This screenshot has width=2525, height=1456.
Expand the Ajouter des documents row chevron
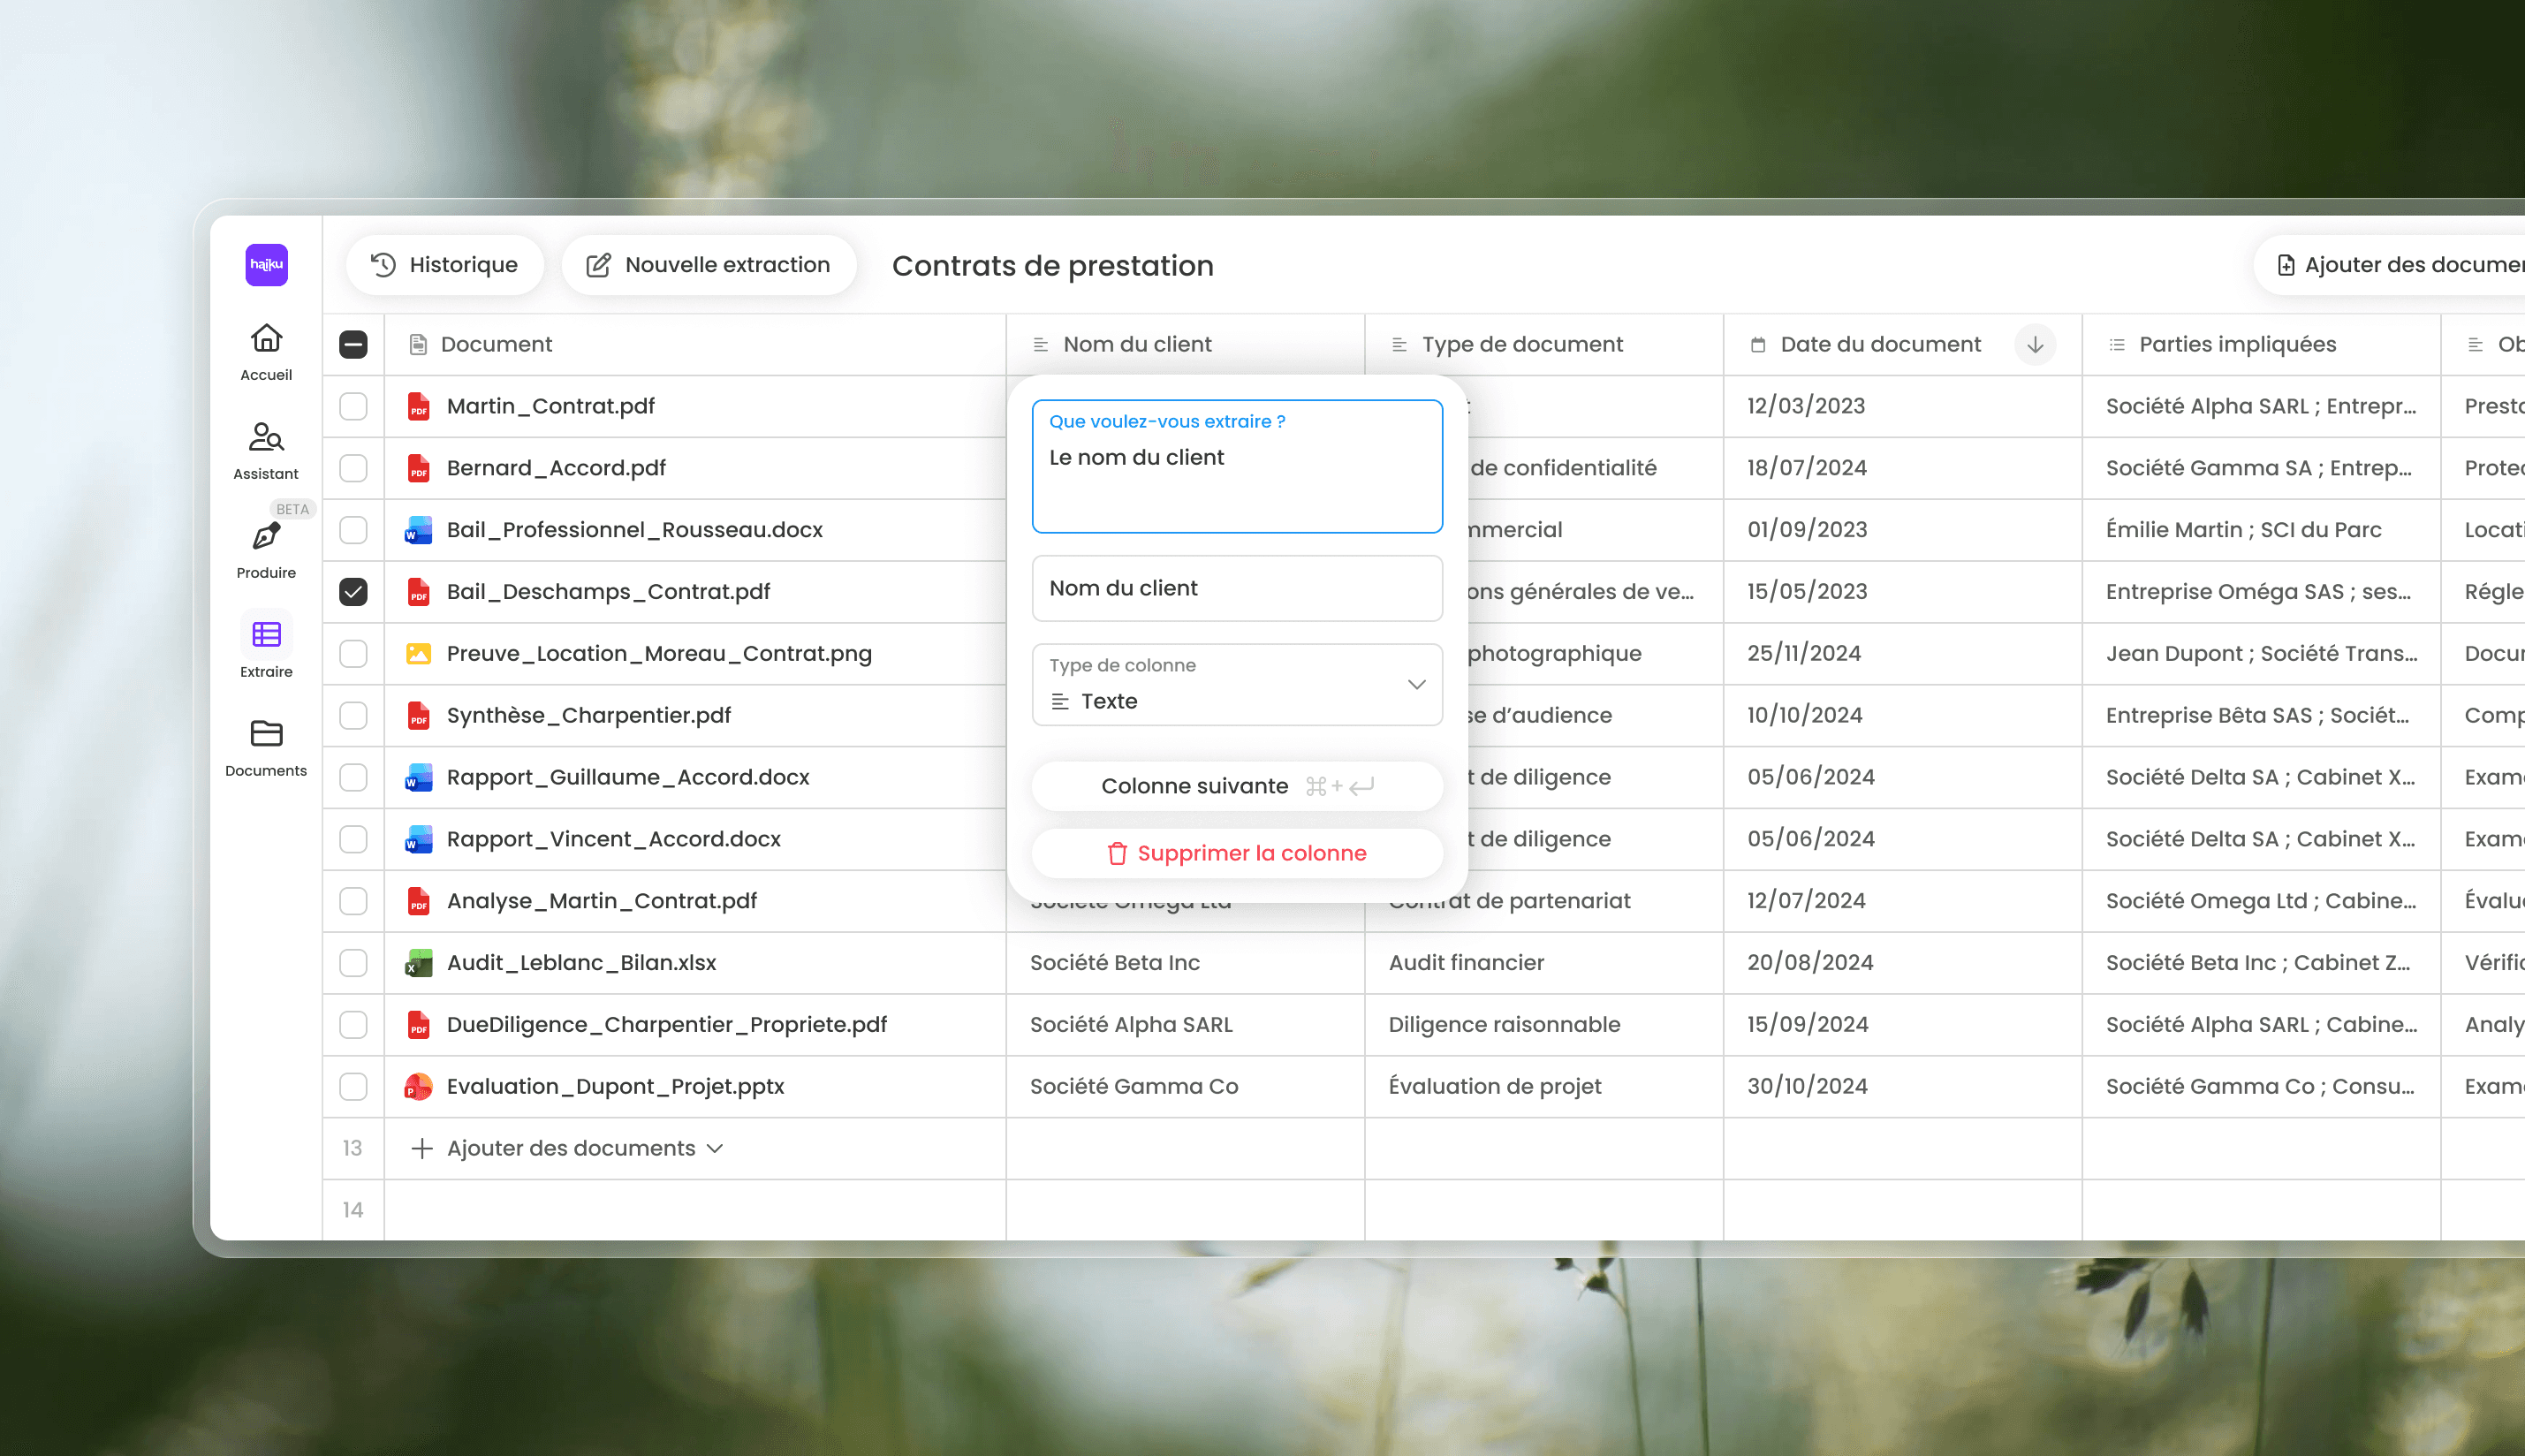pyautogui.click(x=715, y=1149)
